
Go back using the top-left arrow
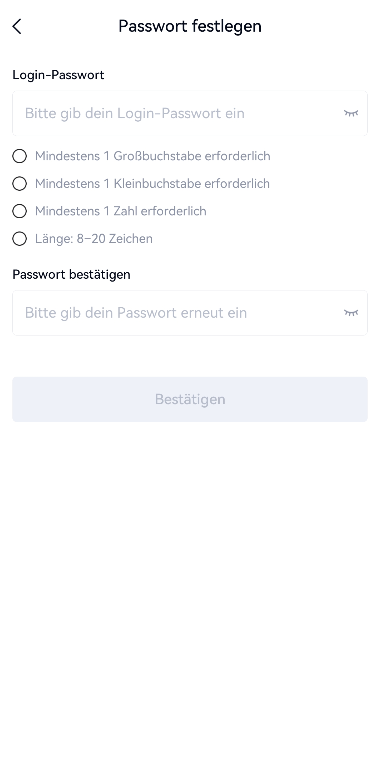(x=17, y=26)
